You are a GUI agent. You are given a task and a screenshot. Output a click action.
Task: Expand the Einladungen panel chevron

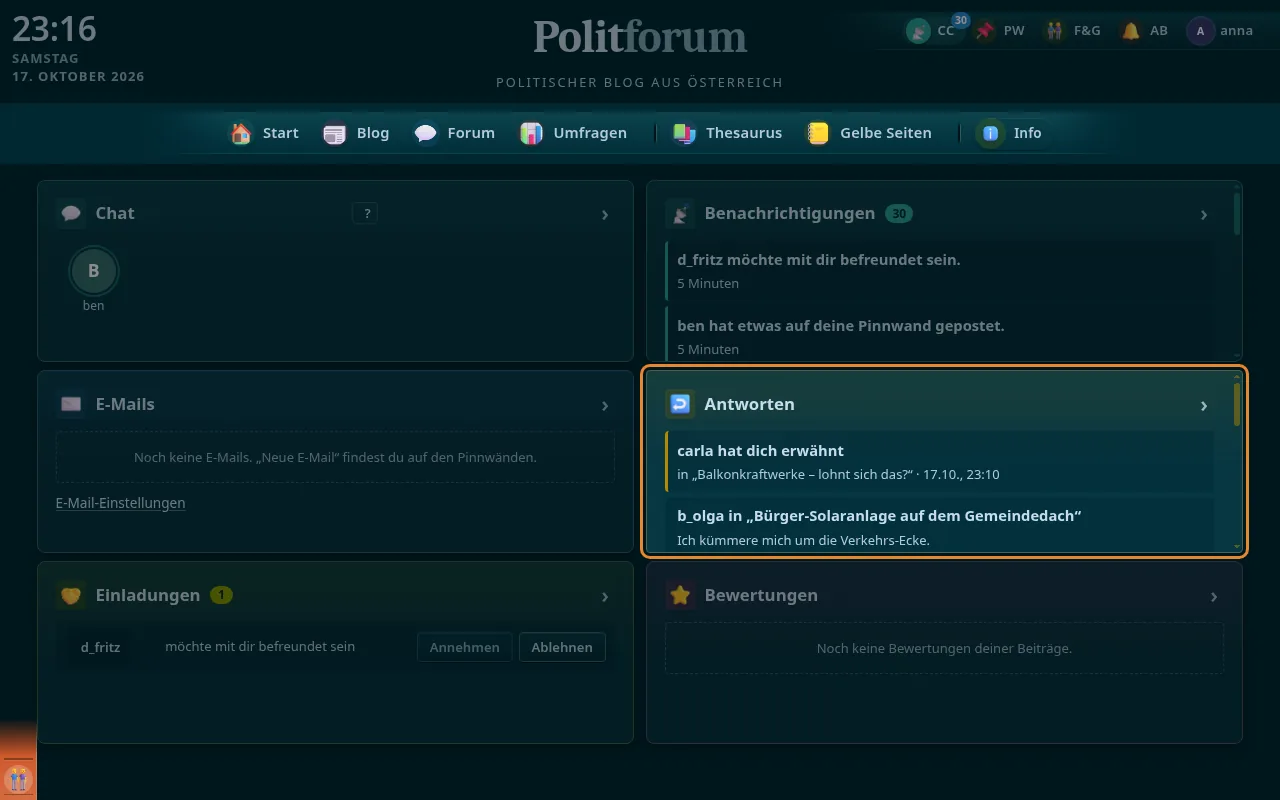click(605, 596)
